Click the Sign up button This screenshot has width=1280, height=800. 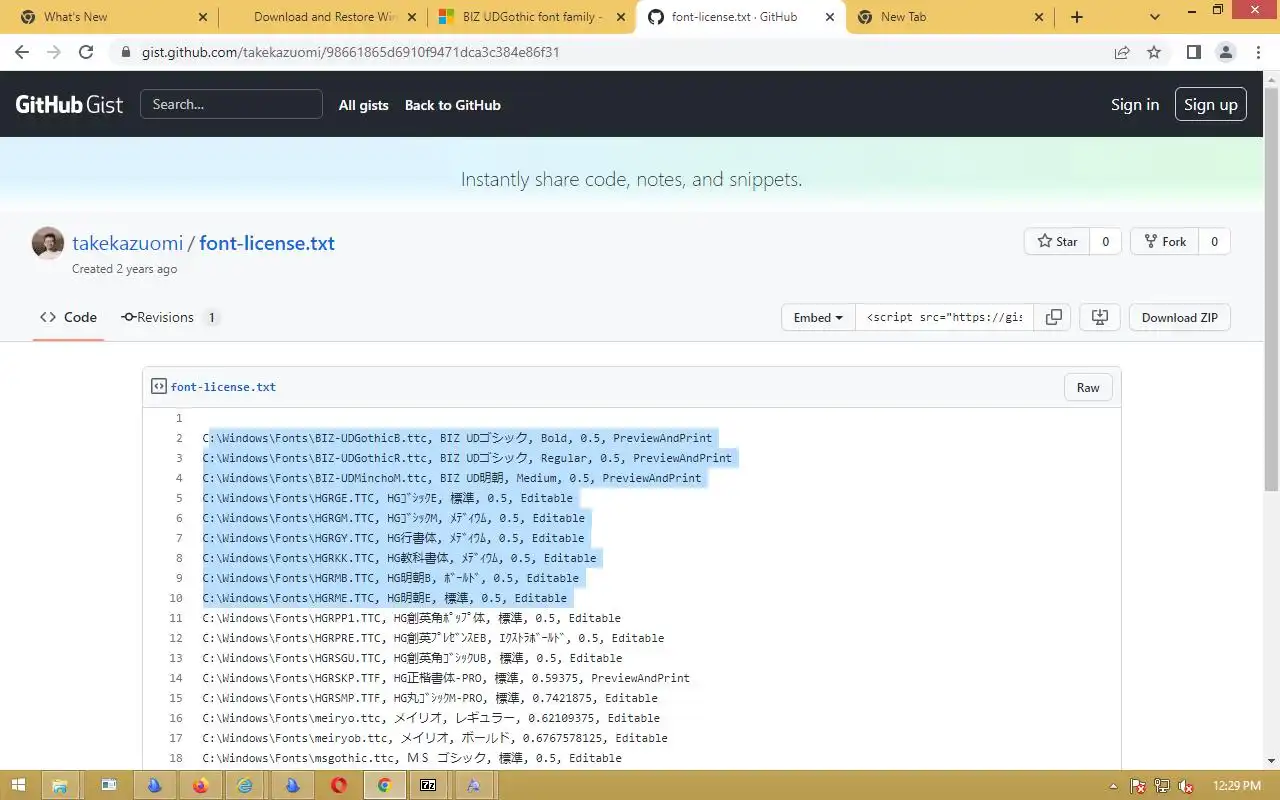[1210, 104]
